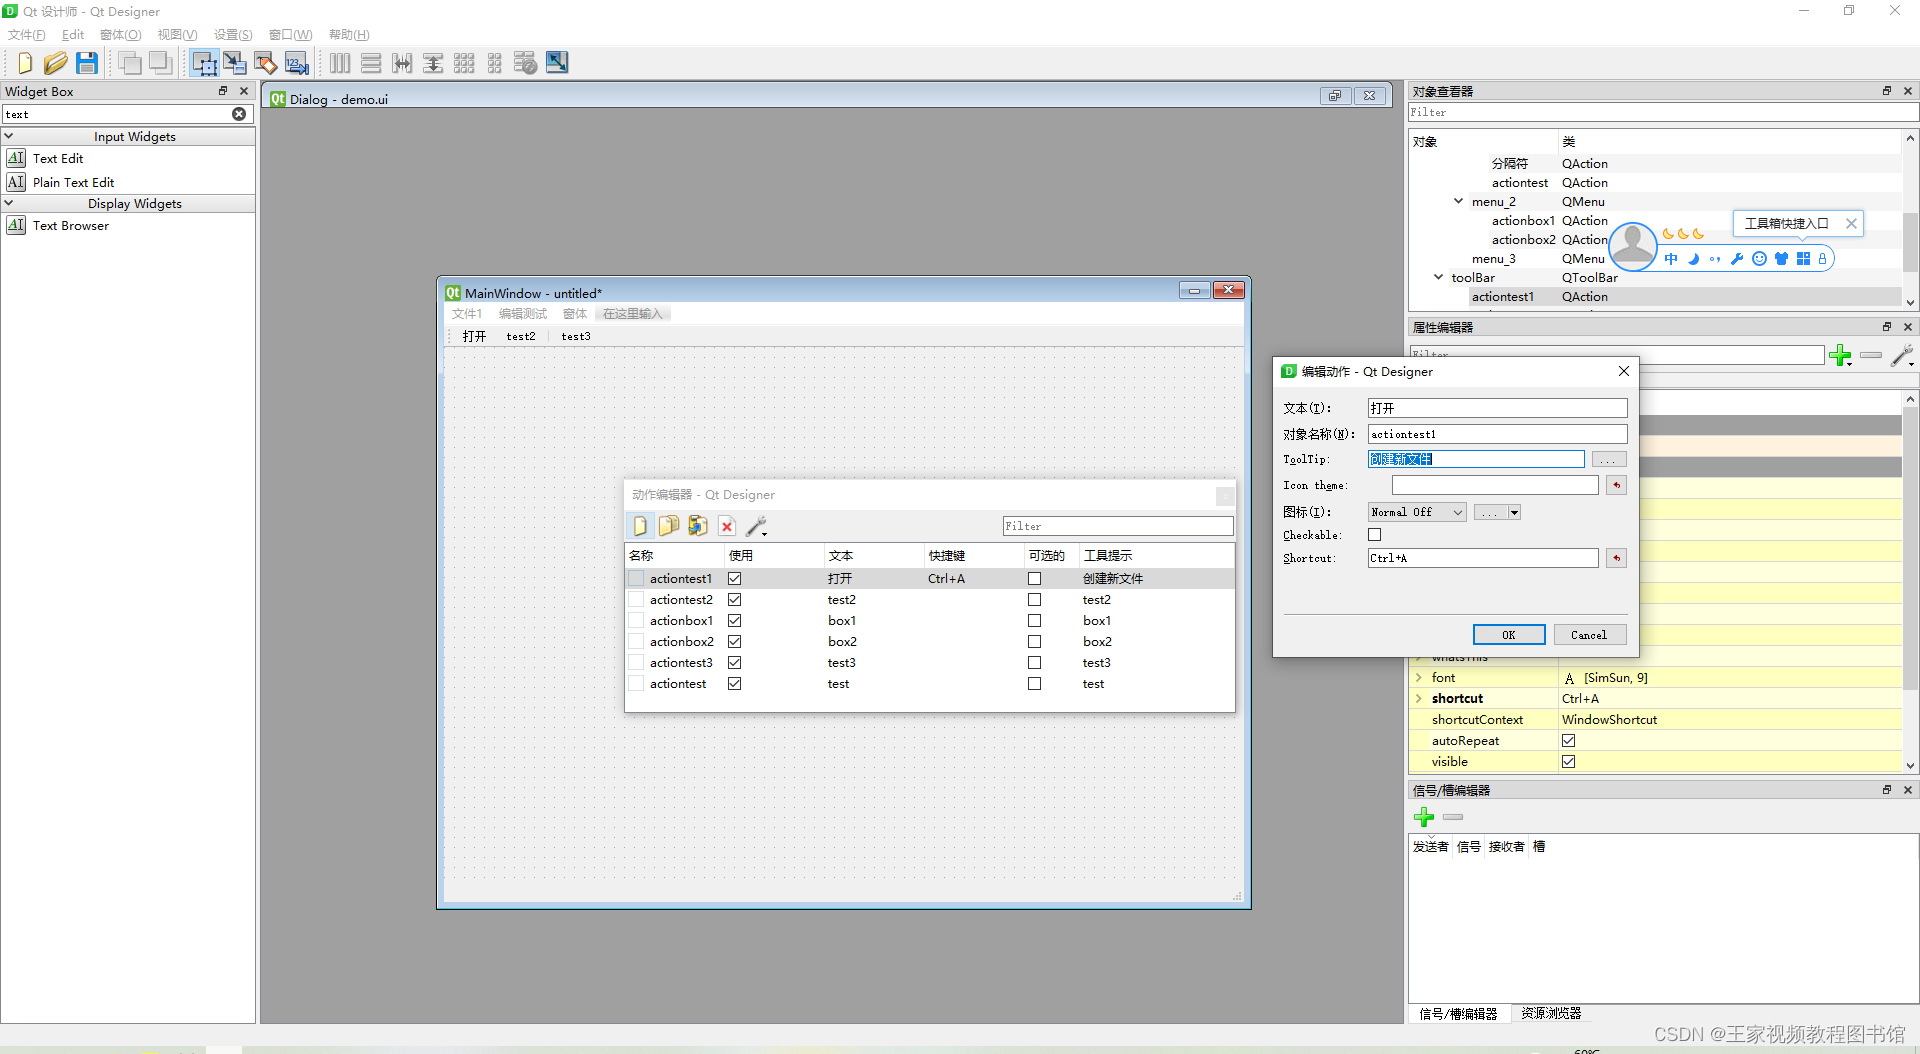The width and height of the screenshot is (1920, 1054).
Task: Click input method wrench settings icon
Action: pyautogui.click(x=1737, y=259)
